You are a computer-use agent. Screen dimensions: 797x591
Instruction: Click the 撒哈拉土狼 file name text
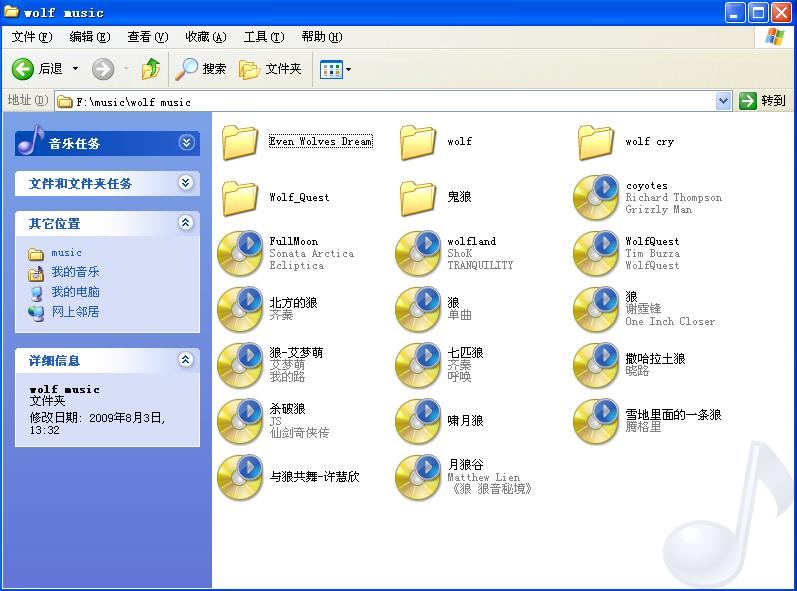655,359
